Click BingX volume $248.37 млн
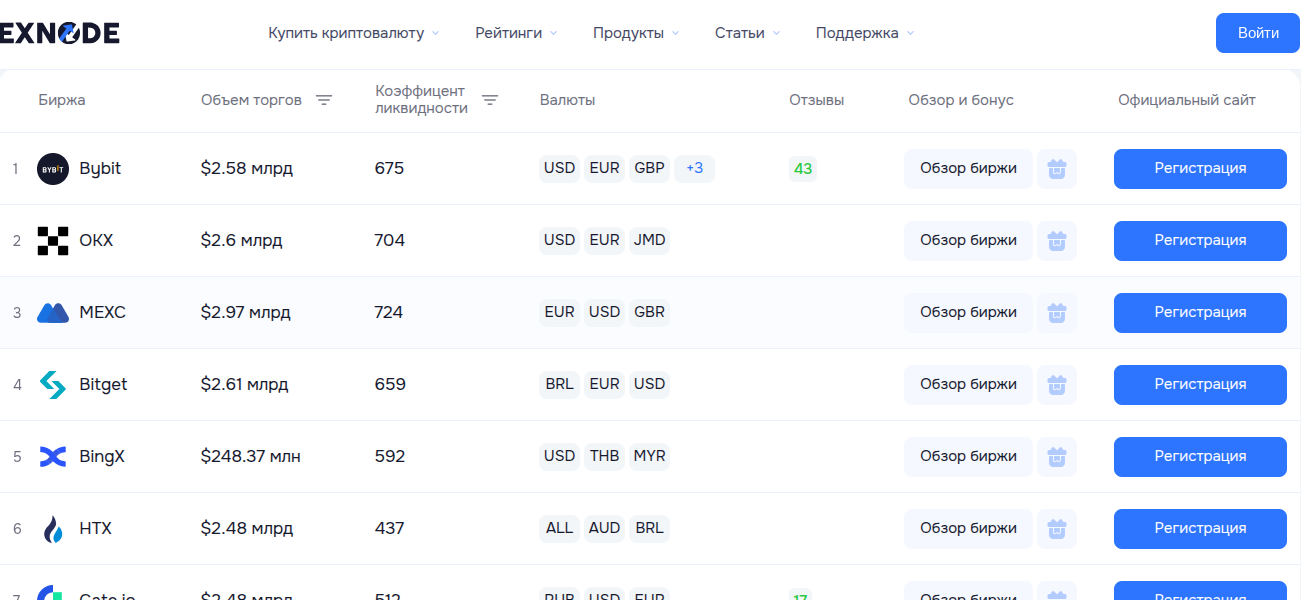 click(251, 457)
